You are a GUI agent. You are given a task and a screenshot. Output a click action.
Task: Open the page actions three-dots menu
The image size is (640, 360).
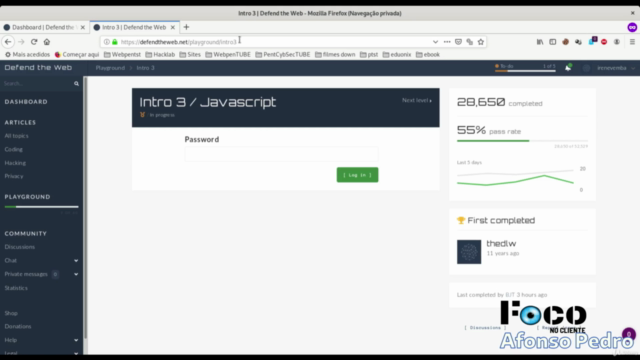(x=447, y=42)
